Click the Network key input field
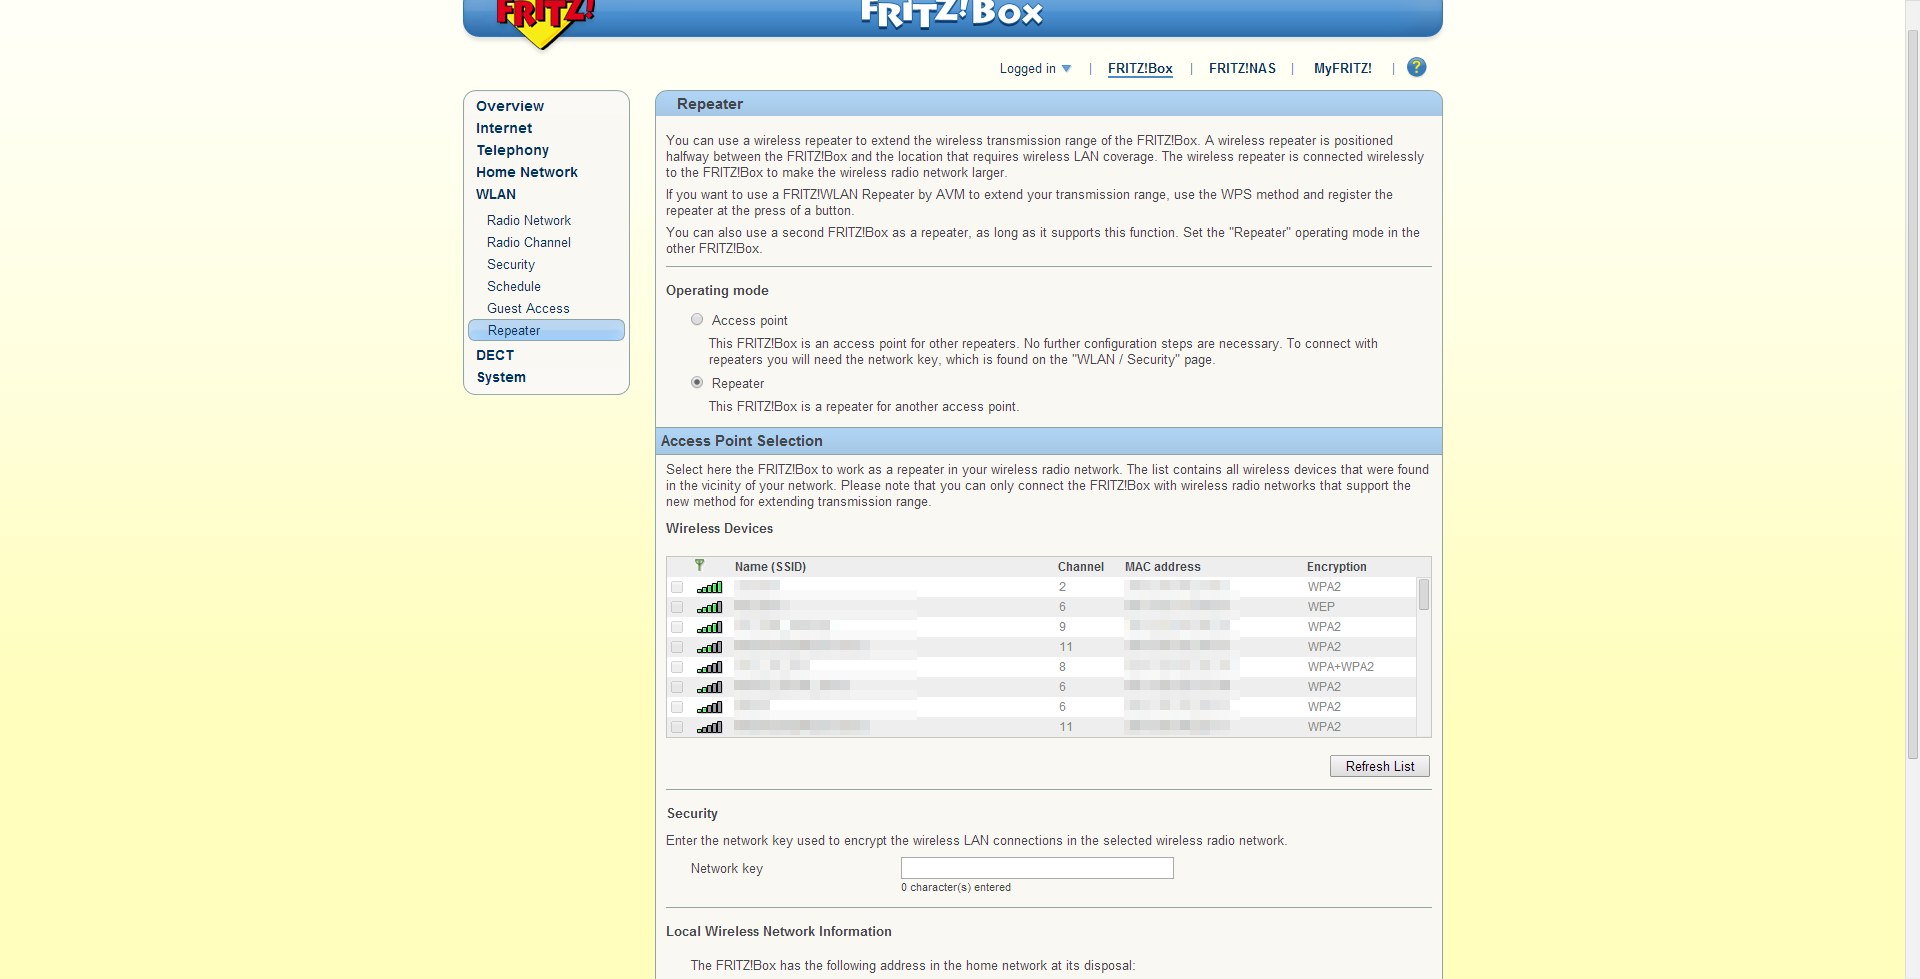This screenshot has width=1920, height=979. click(1037, 868)
